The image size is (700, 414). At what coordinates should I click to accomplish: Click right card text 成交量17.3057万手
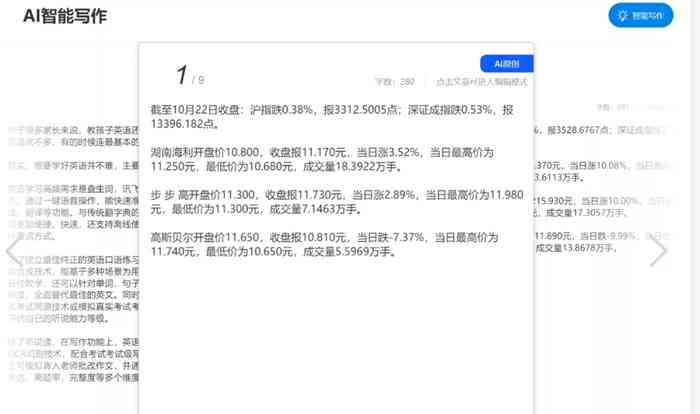[x=587, y=213]
